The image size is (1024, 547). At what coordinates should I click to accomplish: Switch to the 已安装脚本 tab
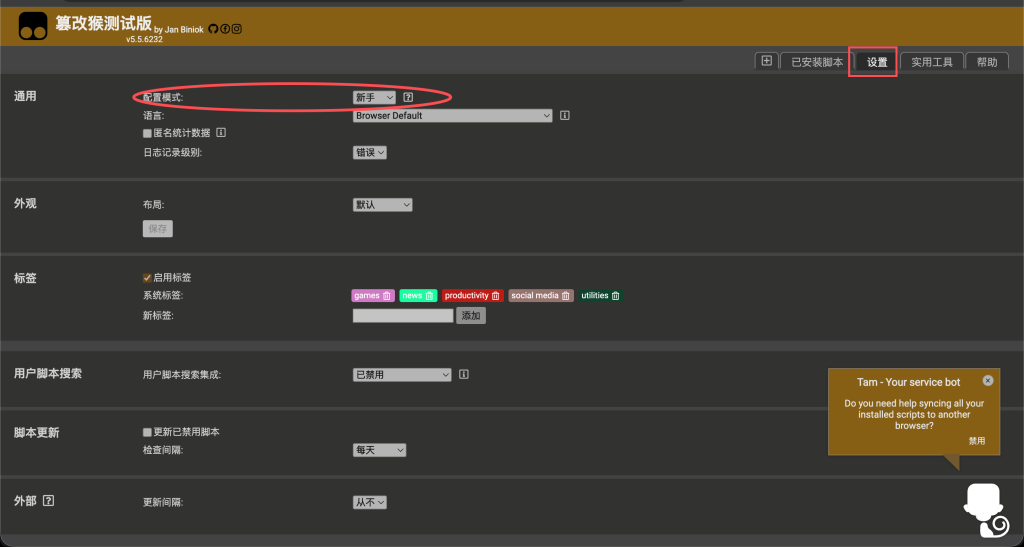(816, 62)
